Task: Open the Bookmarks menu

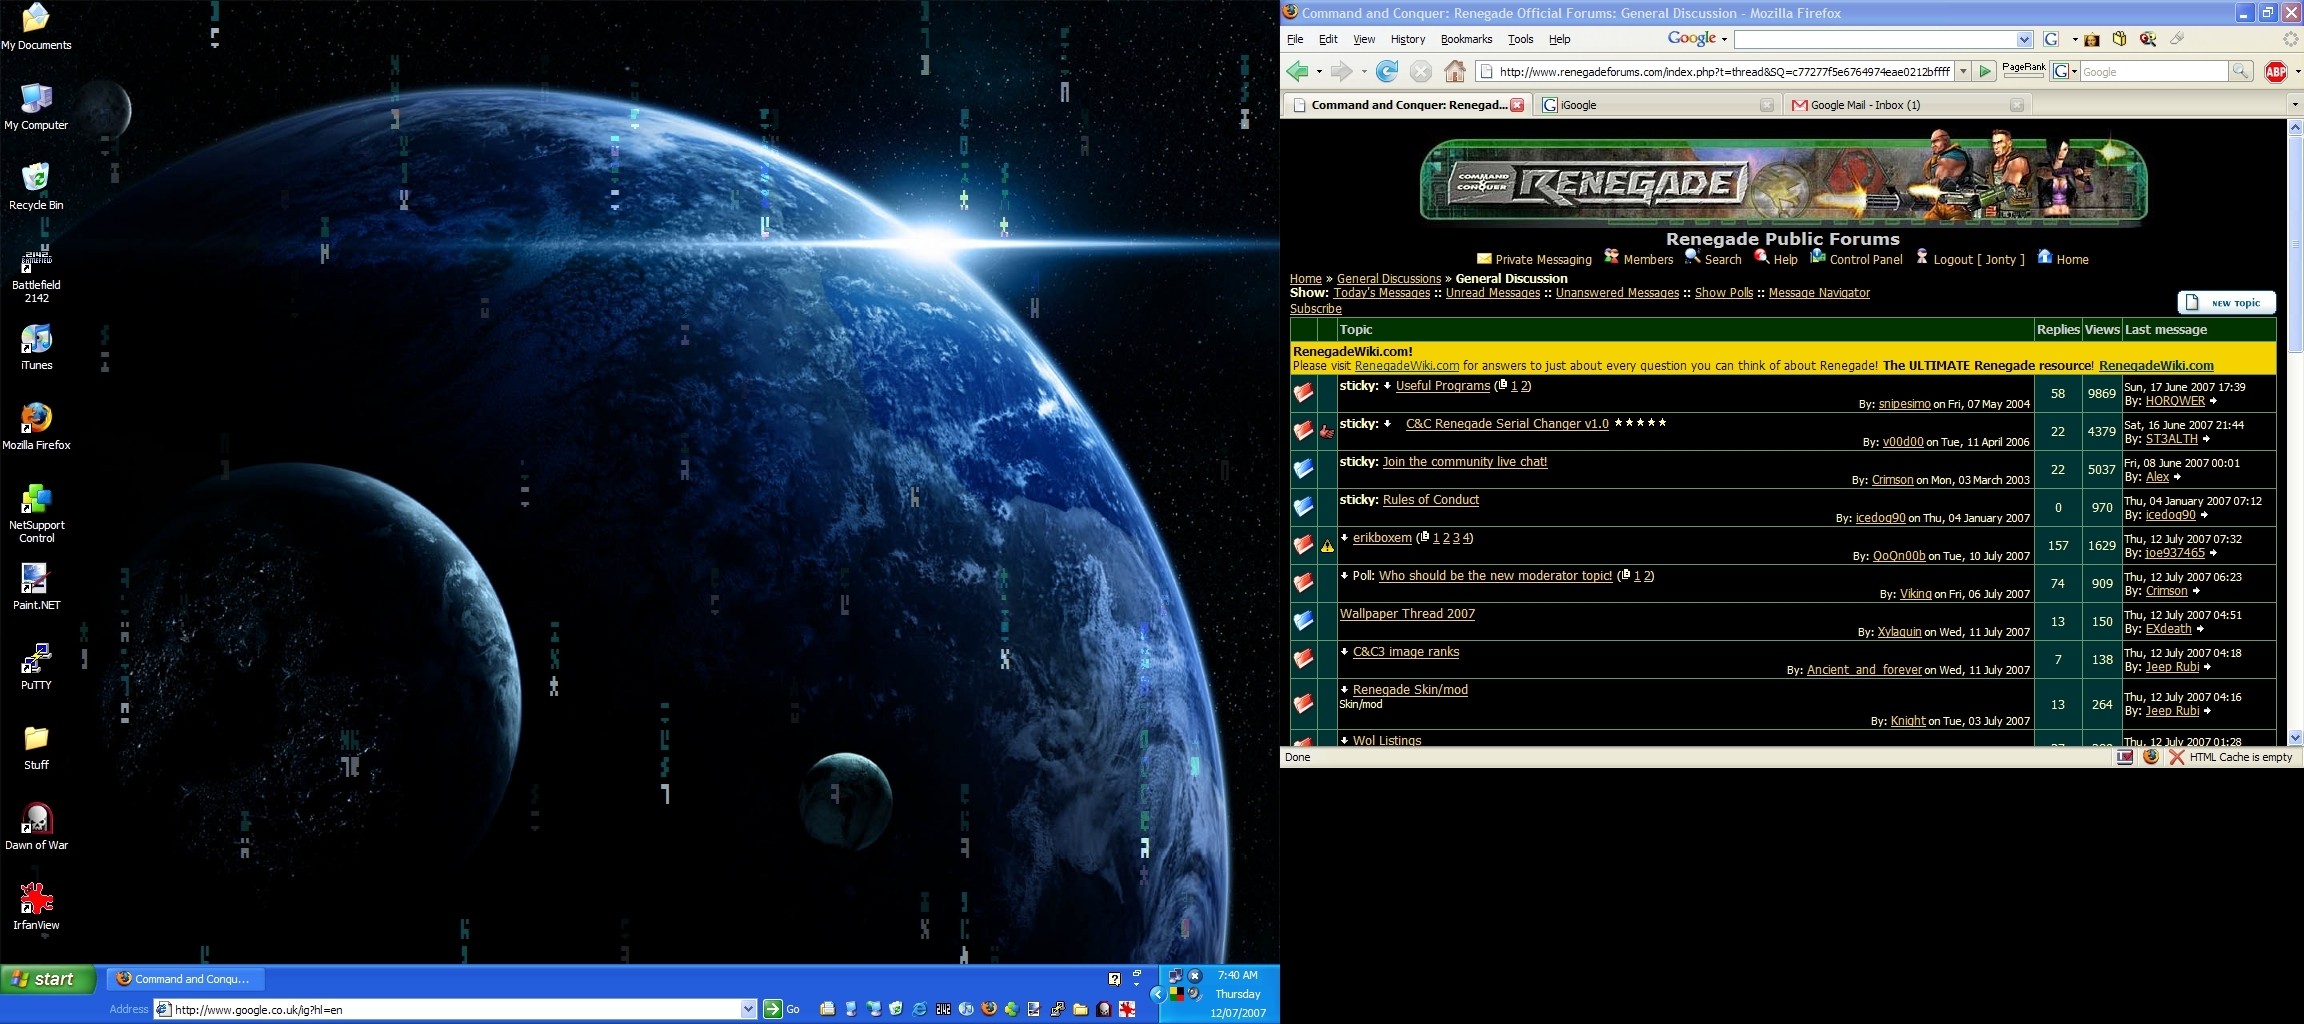Action: coord(1465,39)
